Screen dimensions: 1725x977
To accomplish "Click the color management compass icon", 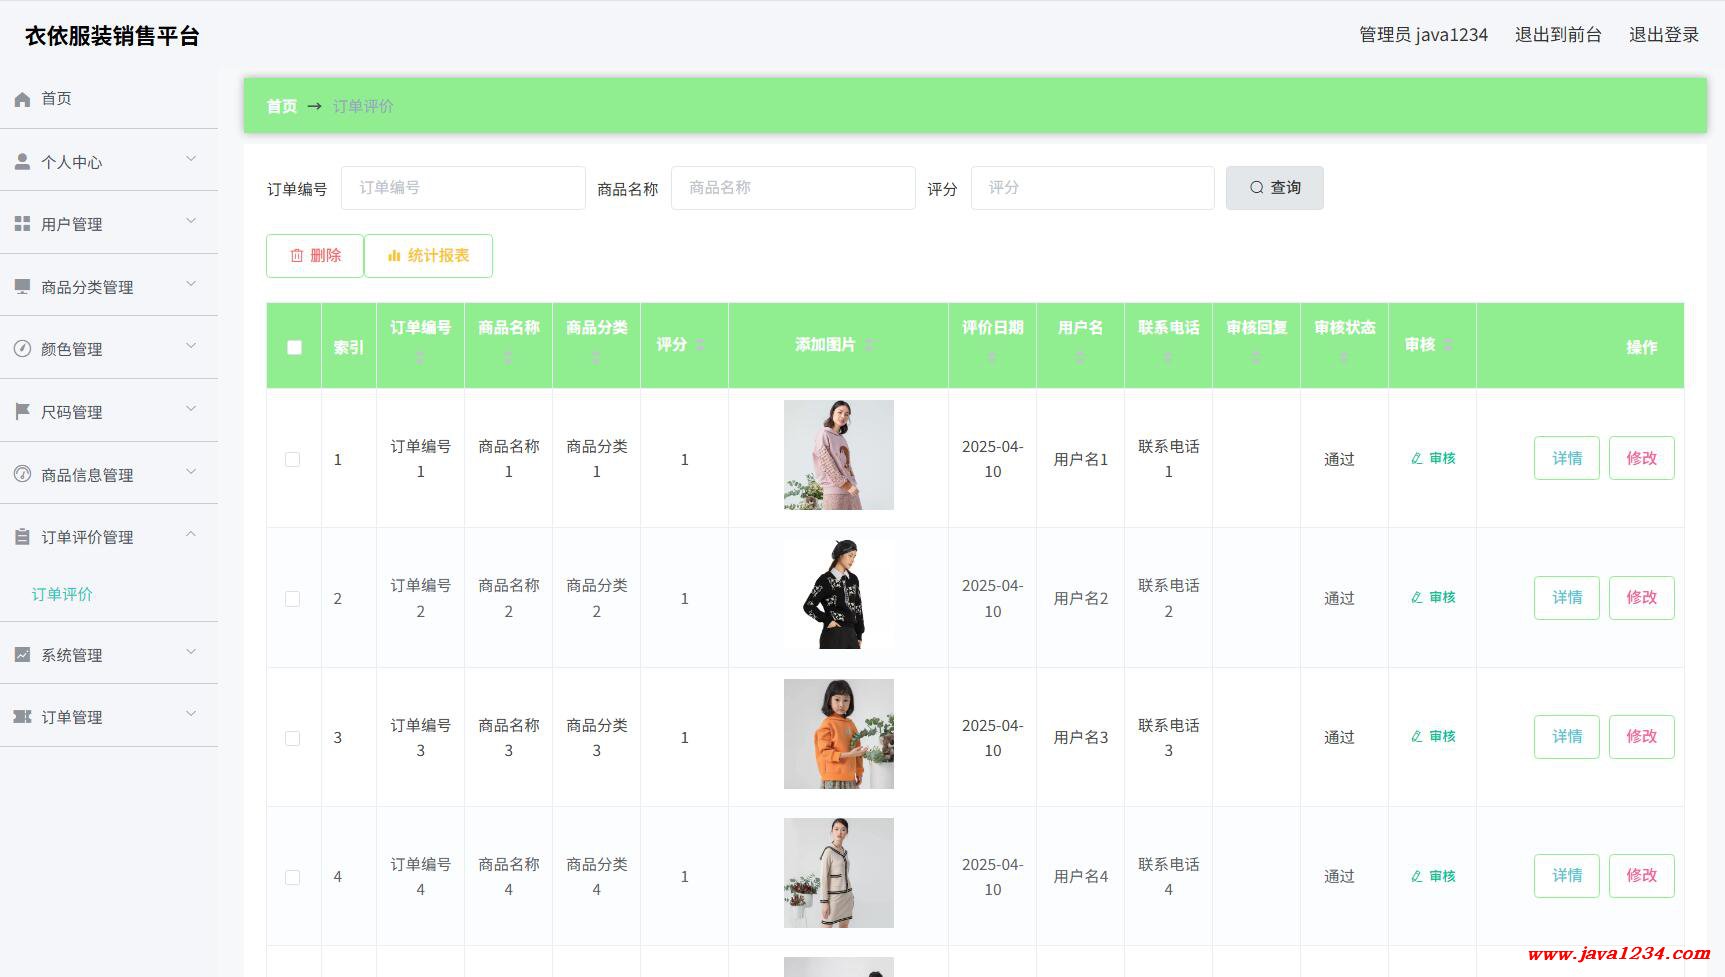I will [22, 349].
